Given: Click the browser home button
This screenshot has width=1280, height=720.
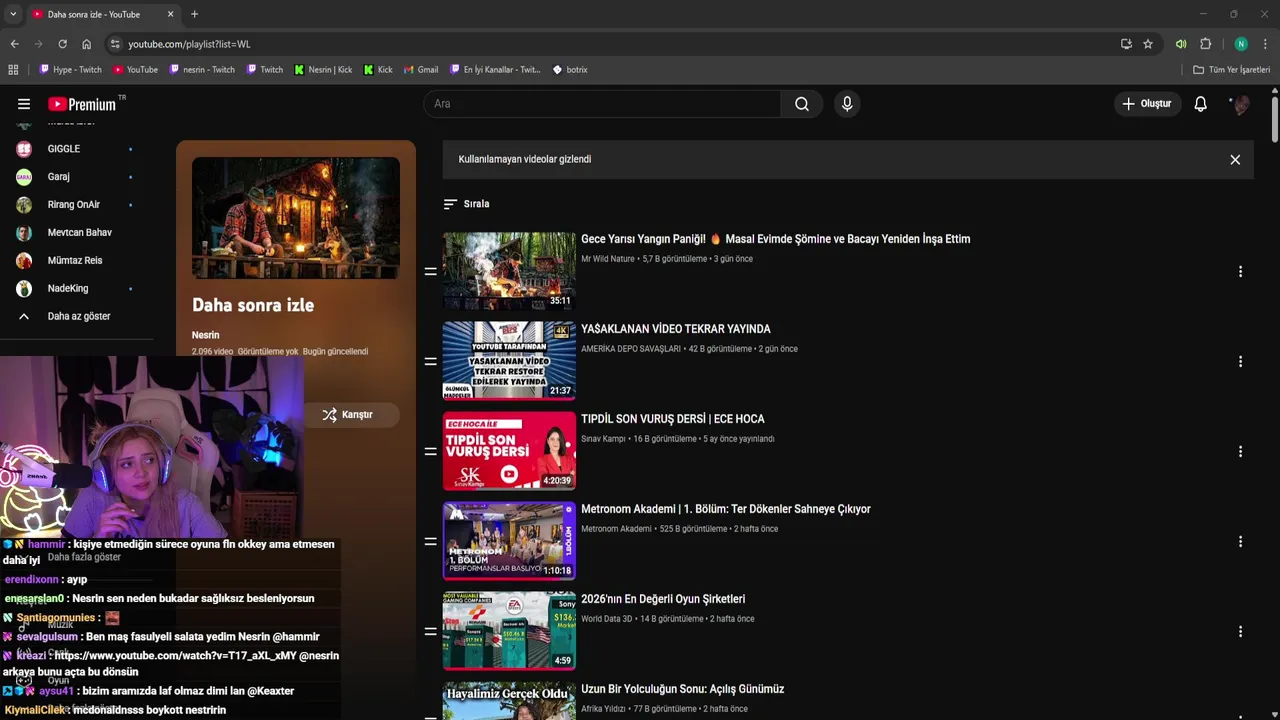Looking at the screenshot, I should tap(86, 44).
